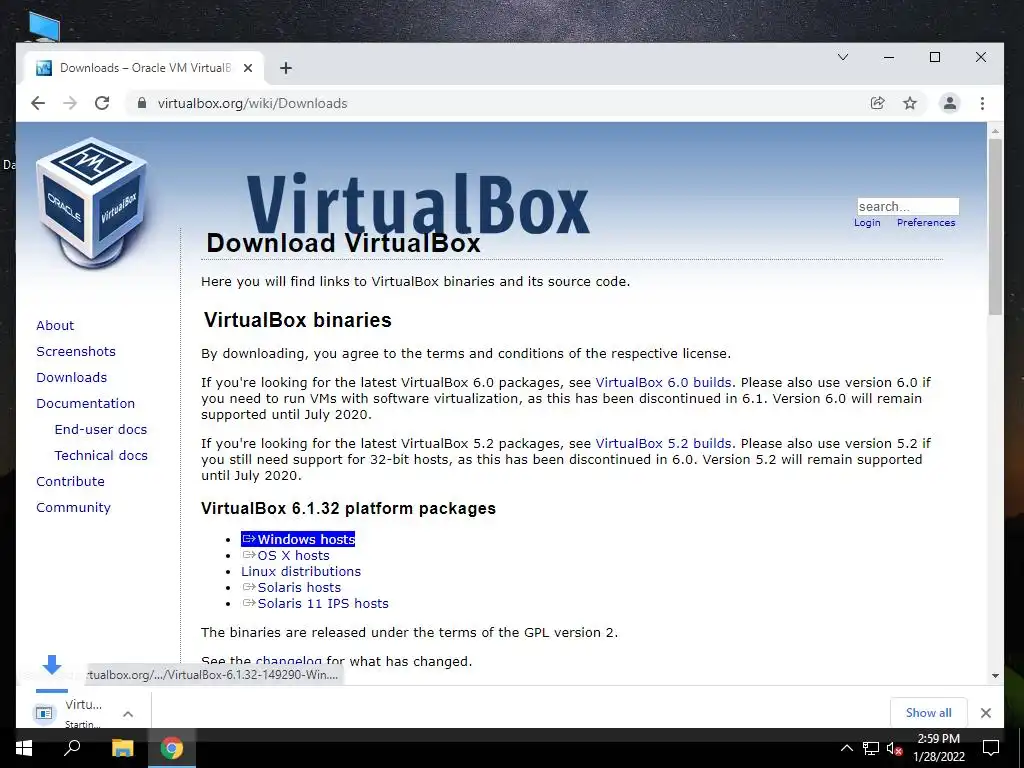Screen dimensions: 1024x768
Task: Open the taskbar clock and date
Action: click(938, 748)
